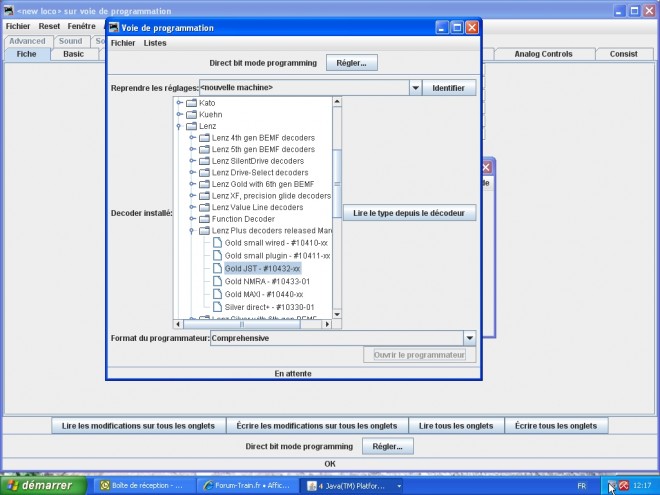Viewport: 660px width, 495px height.
Task: Select Gold MAXI - #10440-xx decoder
Action: [x=264, y=294]
